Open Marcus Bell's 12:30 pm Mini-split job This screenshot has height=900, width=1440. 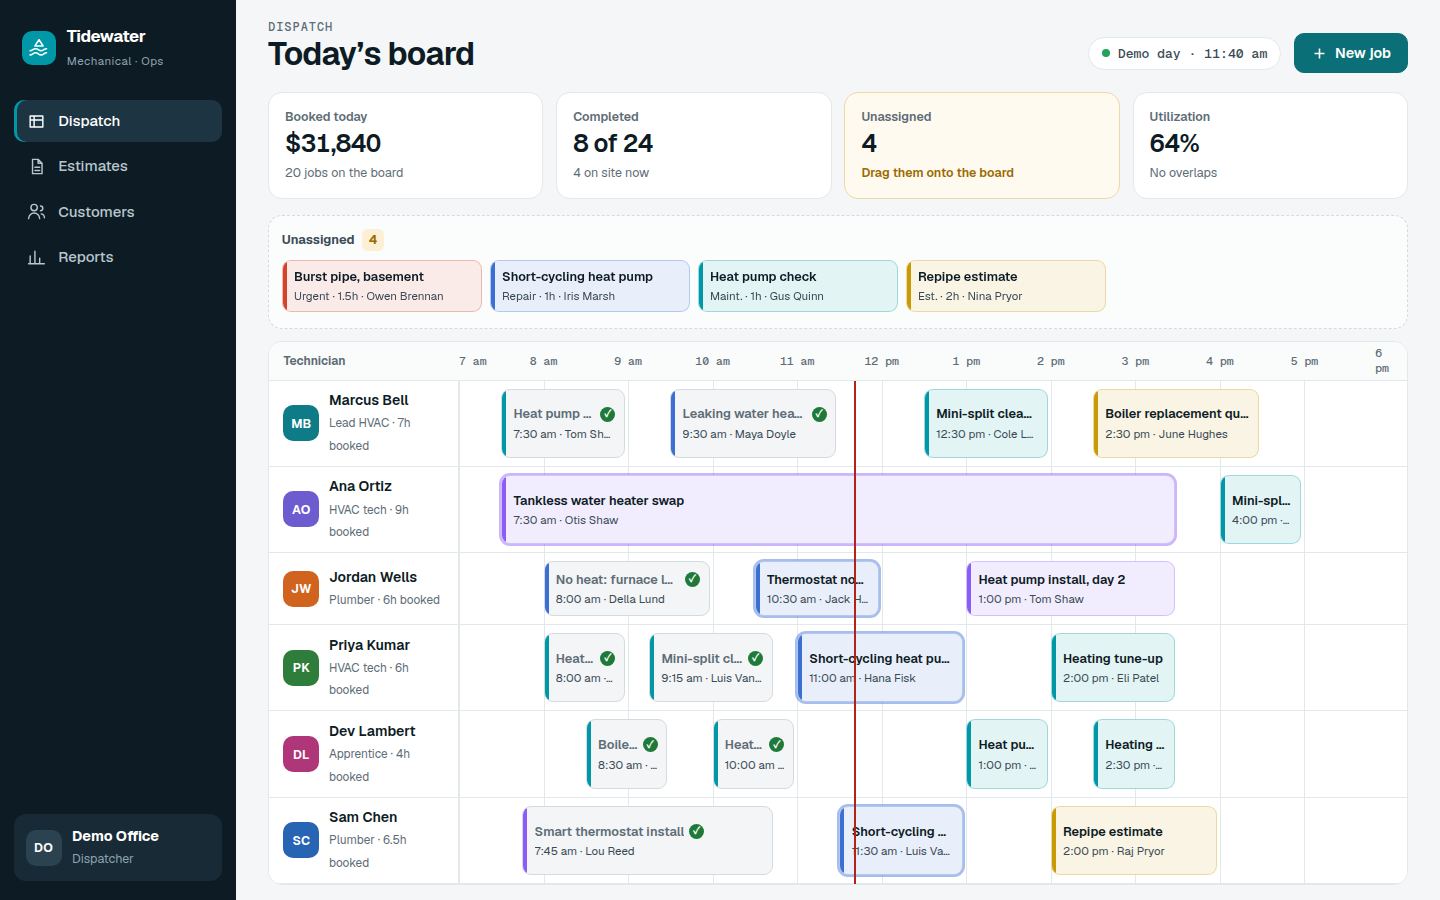pos(986,423)
